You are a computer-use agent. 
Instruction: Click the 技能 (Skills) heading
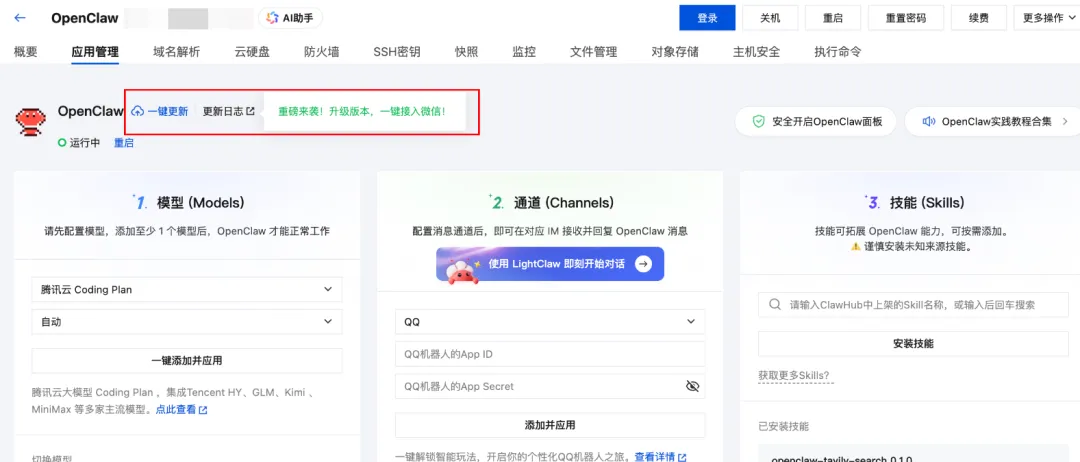(927, 202)
